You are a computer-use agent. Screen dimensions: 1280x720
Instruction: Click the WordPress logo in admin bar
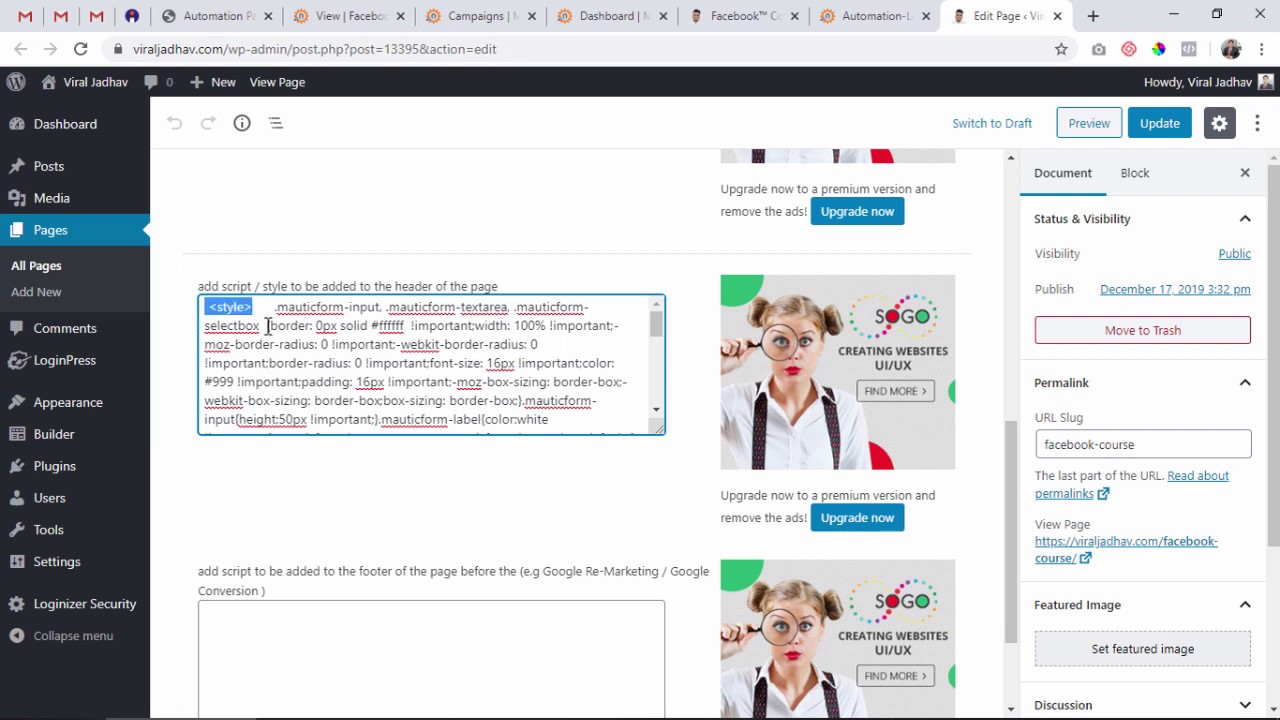pos(16,82)
